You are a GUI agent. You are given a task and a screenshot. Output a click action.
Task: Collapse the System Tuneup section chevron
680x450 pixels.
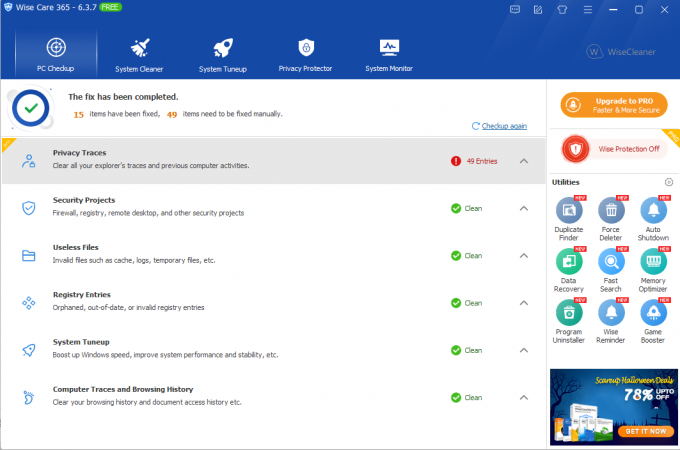coord(524,350)
